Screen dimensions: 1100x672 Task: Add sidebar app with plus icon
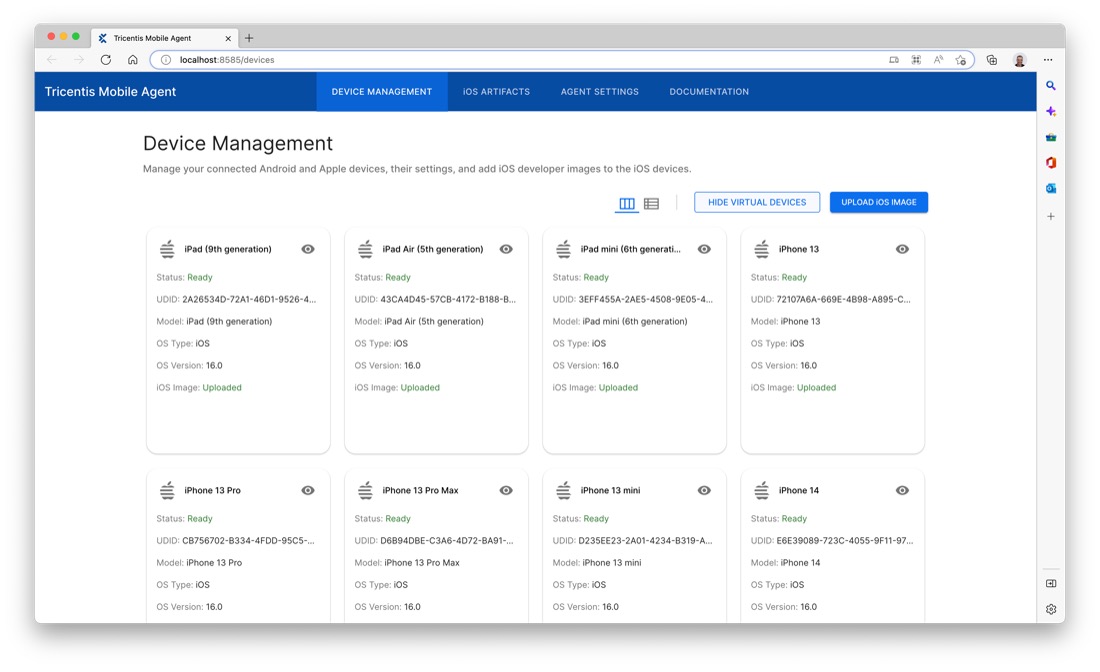pyautogui.click(x=1051, y=217)
